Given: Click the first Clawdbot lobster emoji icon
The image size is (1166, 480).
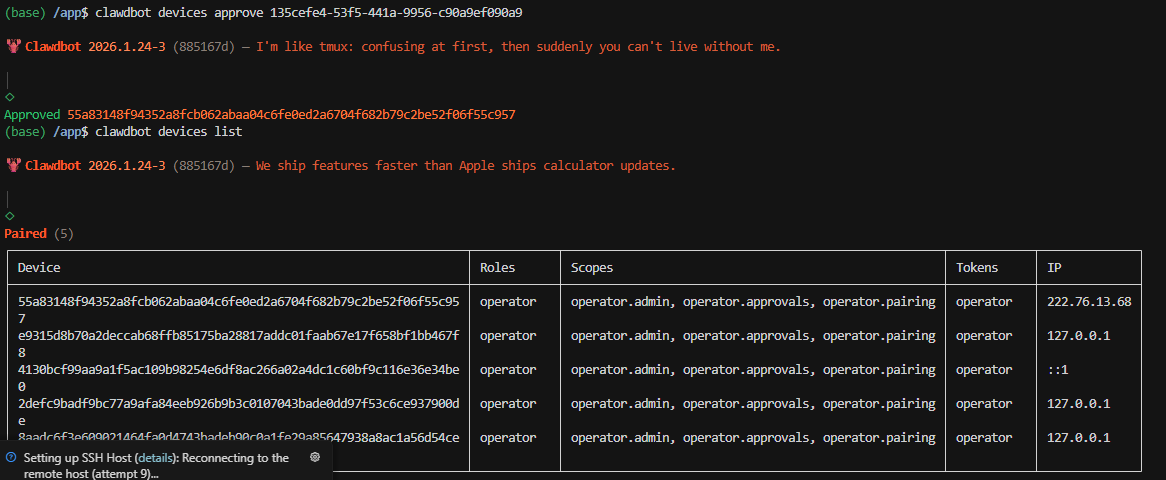Looking at the screenshot, I should tap(14, 47).
